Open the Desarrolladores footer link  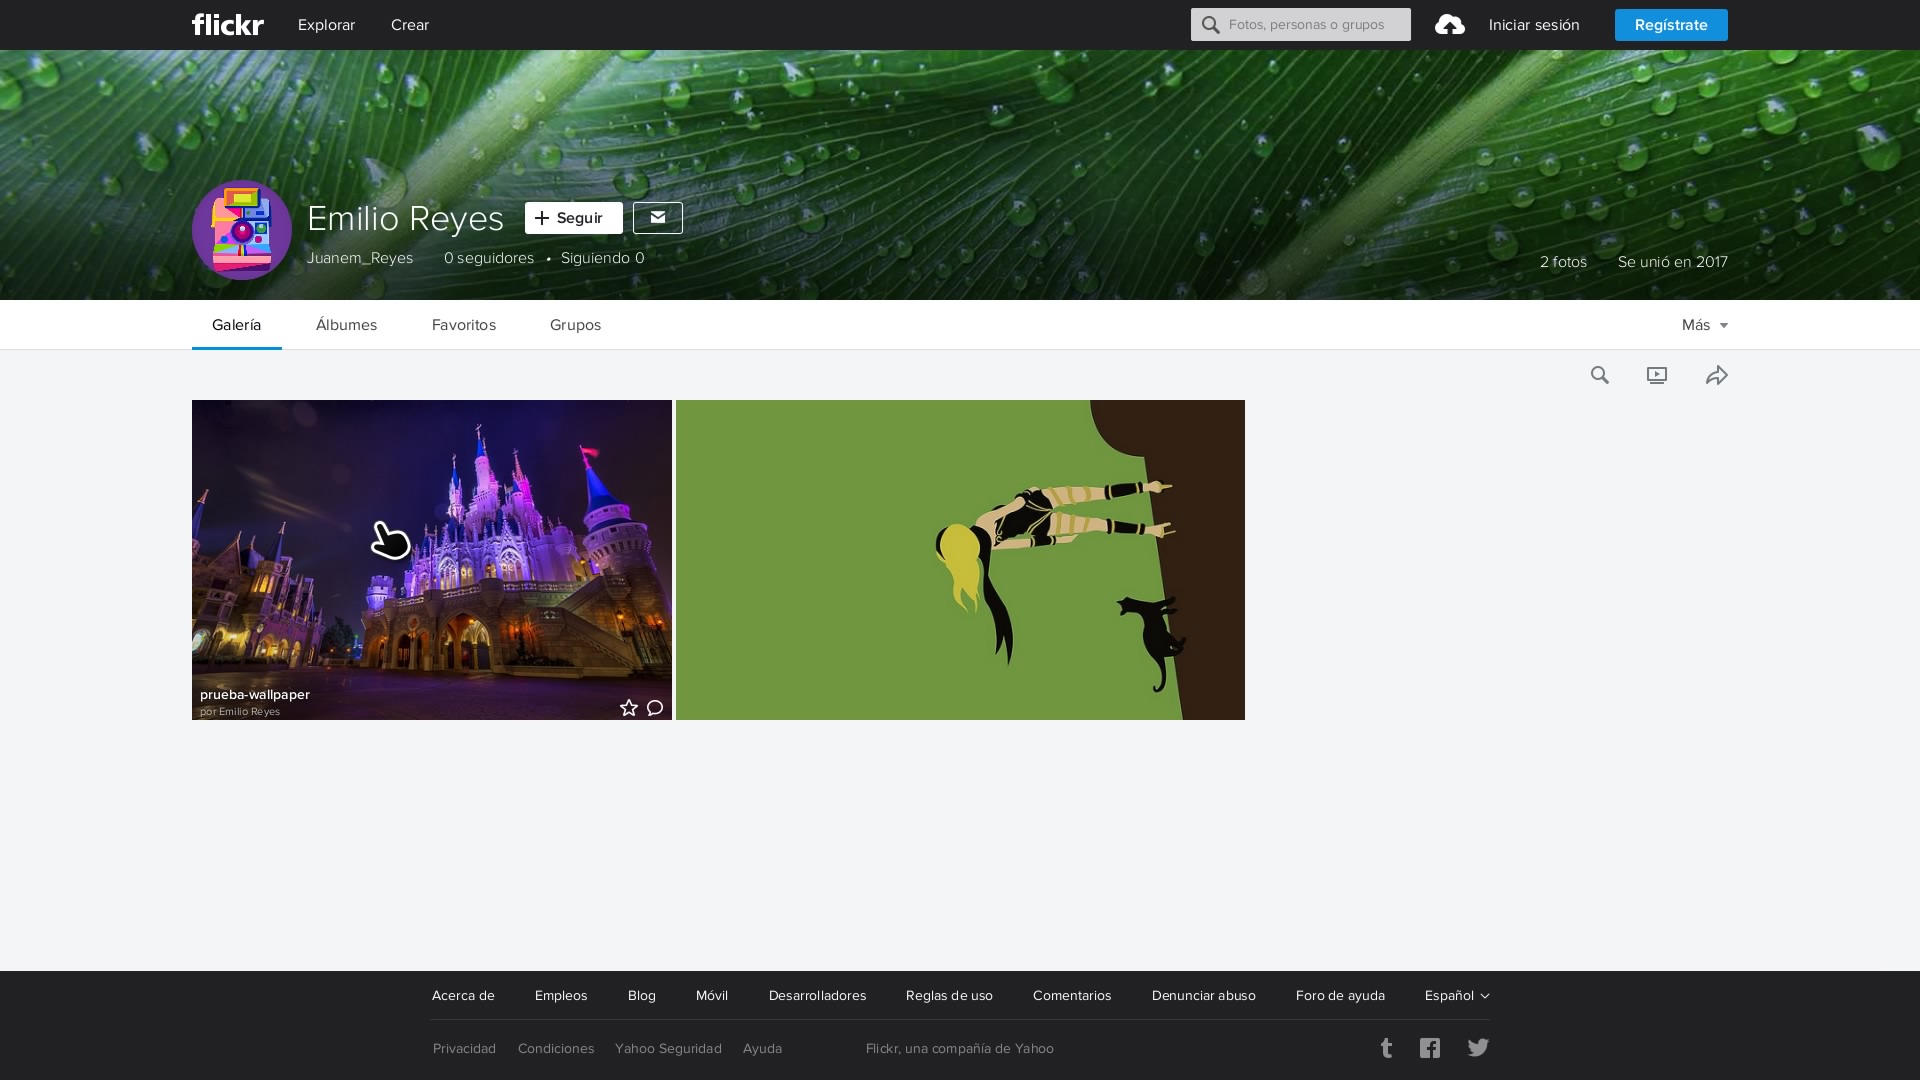818,996
